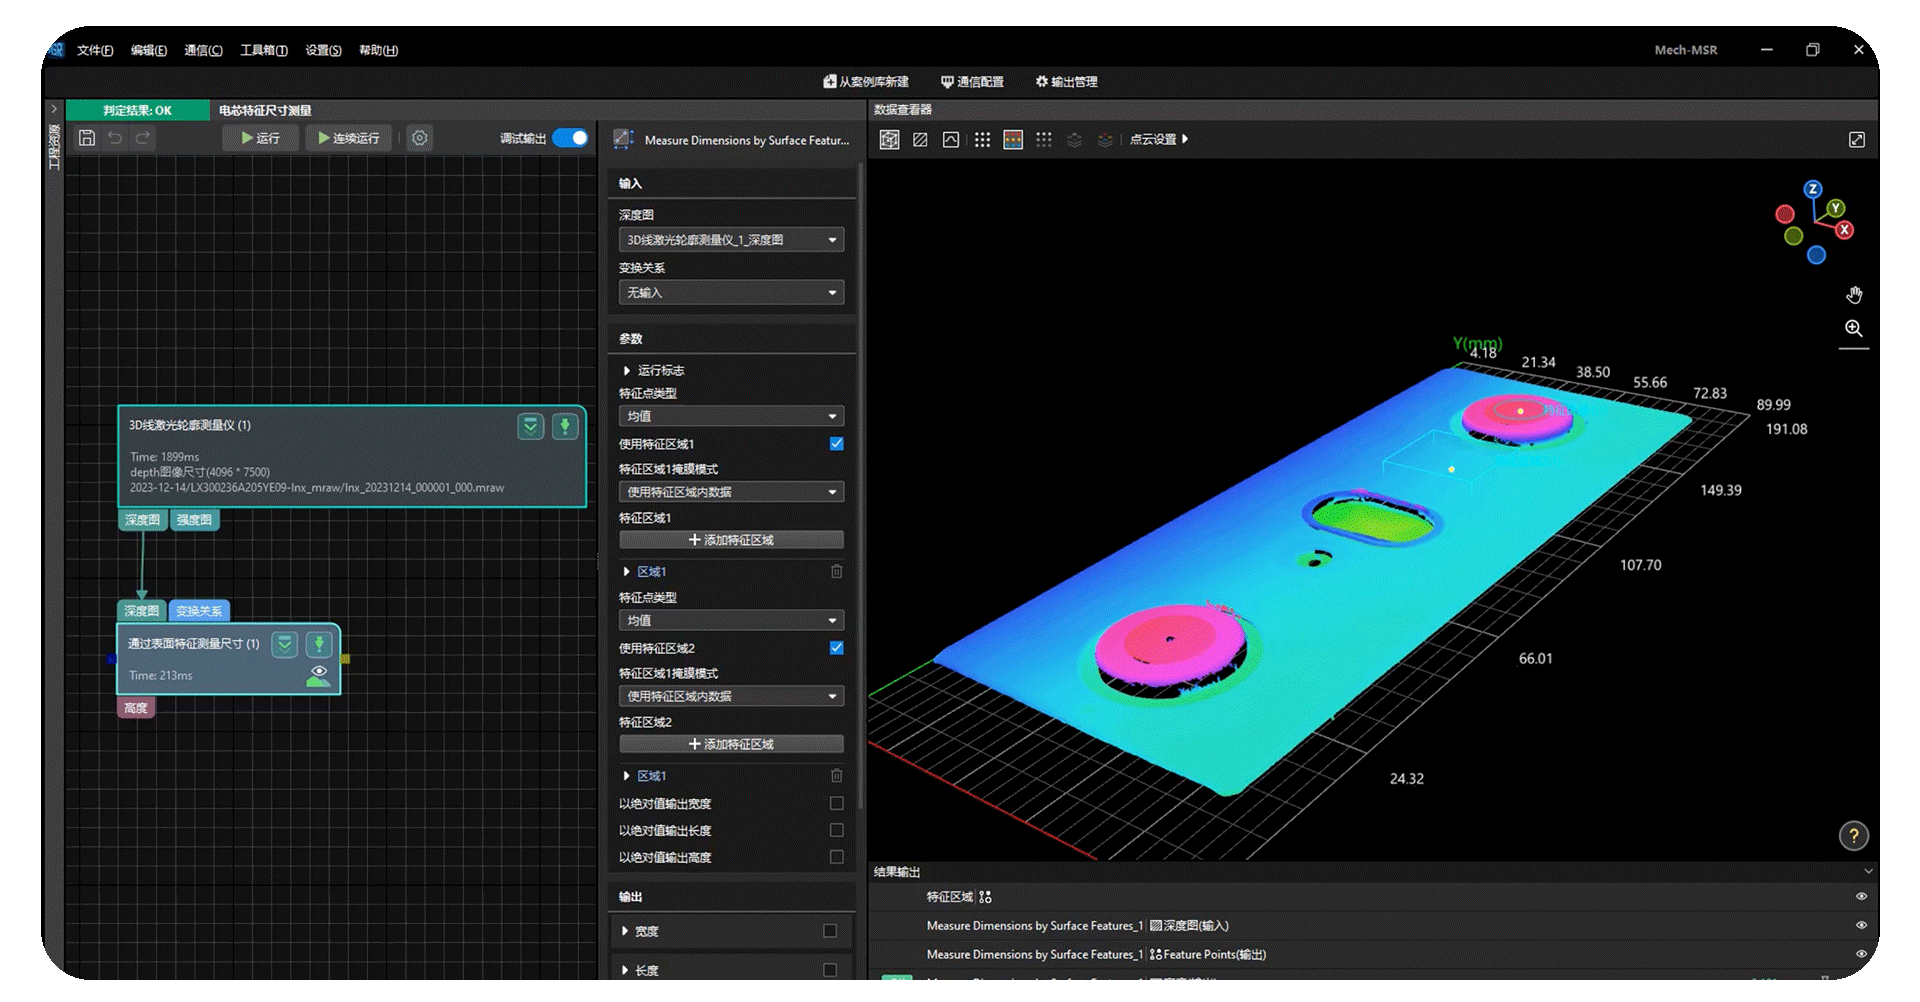
Task: Activate the pan hand tool
Action: 1854,295
